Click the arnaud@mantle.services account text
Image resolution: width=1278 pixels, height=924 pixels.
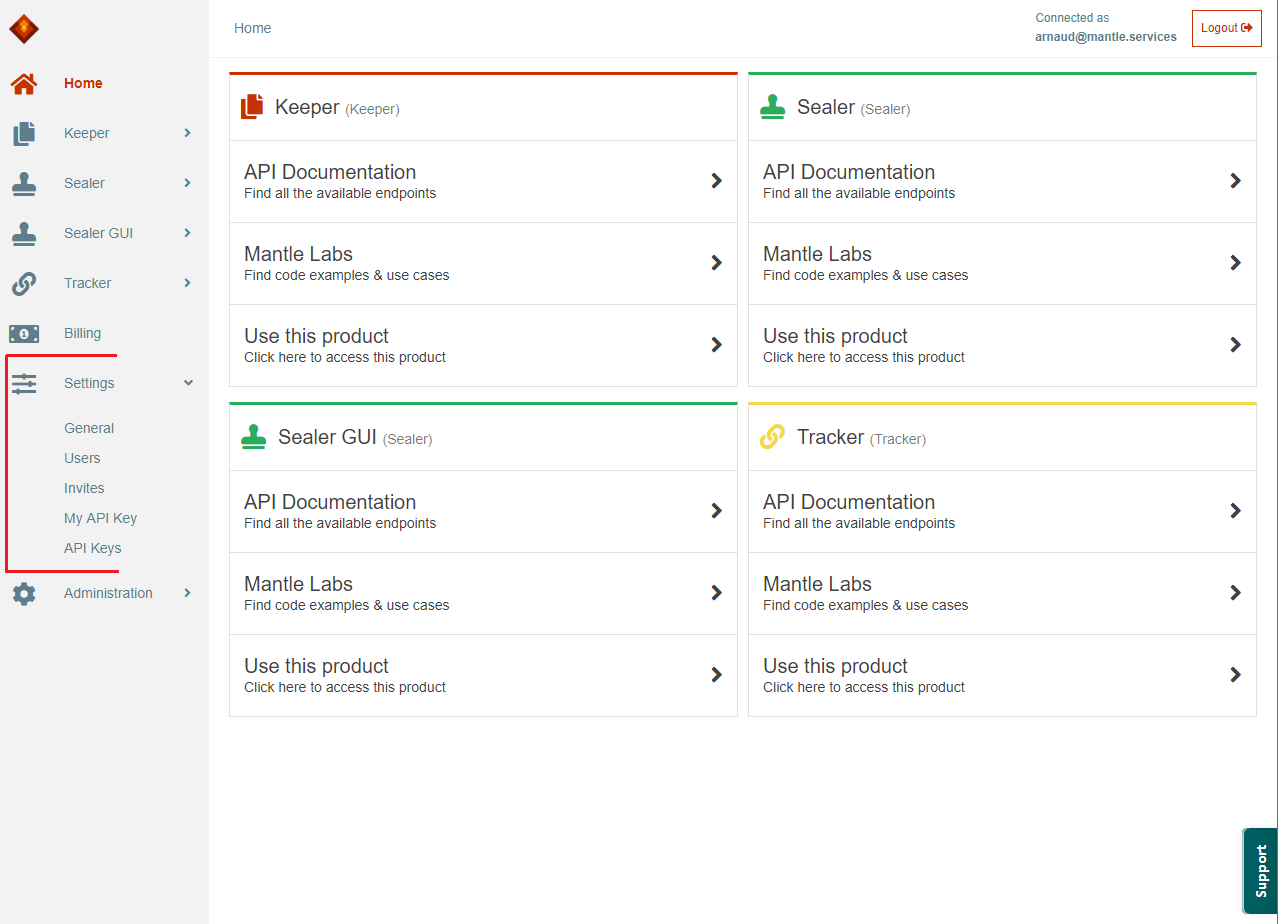[x=1106, y=37]
